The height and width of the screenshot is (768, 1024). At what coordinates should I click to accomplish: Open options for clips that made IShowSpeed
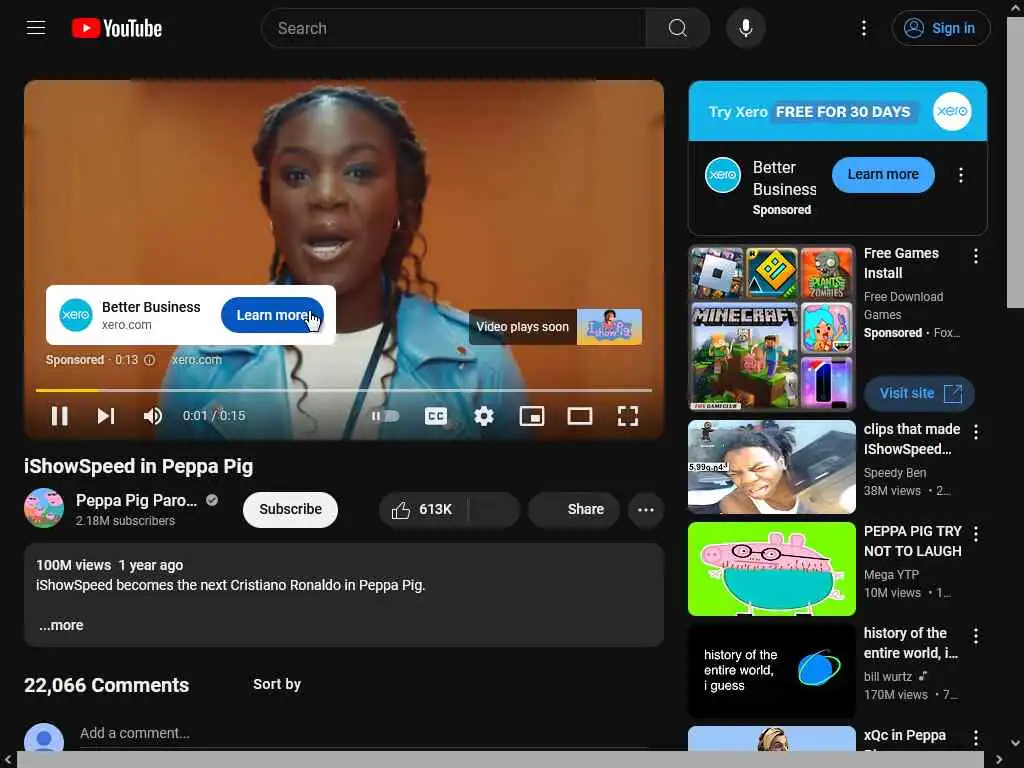click(x=976, y=432)
